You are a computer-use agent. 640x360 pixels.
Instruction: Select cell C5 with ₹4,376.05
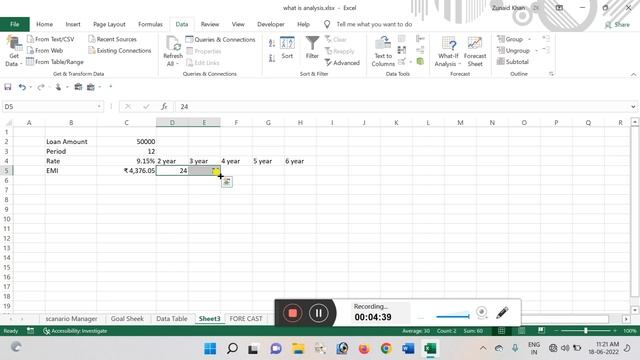click(x=127, y=171)
